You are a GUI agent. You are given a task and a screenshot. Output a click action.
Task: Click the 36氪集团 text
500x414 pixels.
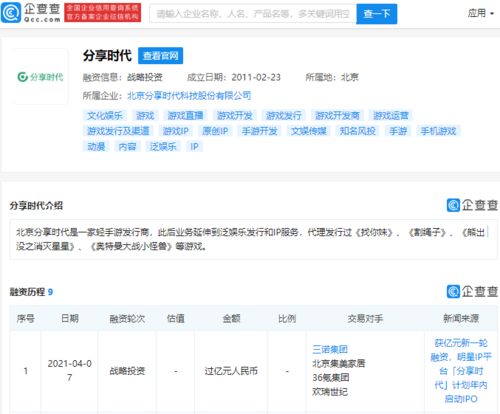pyautogui.click(x=331, y=378)
